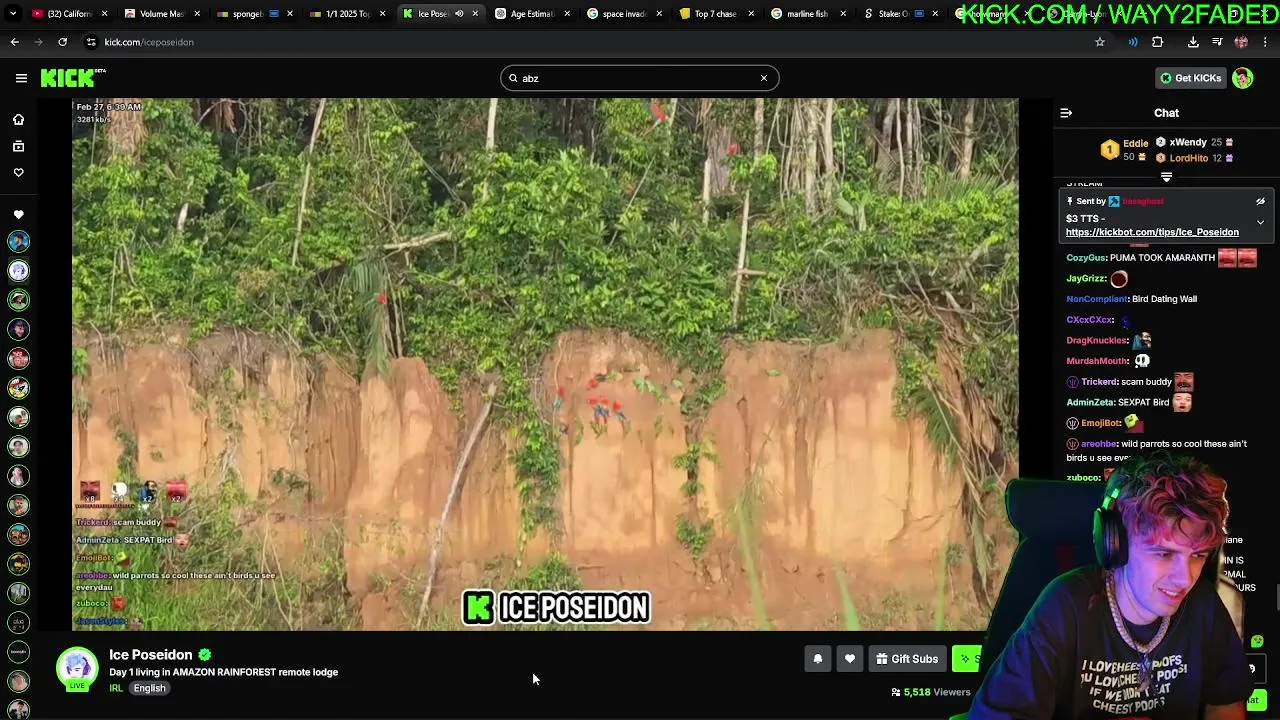Open the kickbot.com tips link

(x=1152, y=232)
